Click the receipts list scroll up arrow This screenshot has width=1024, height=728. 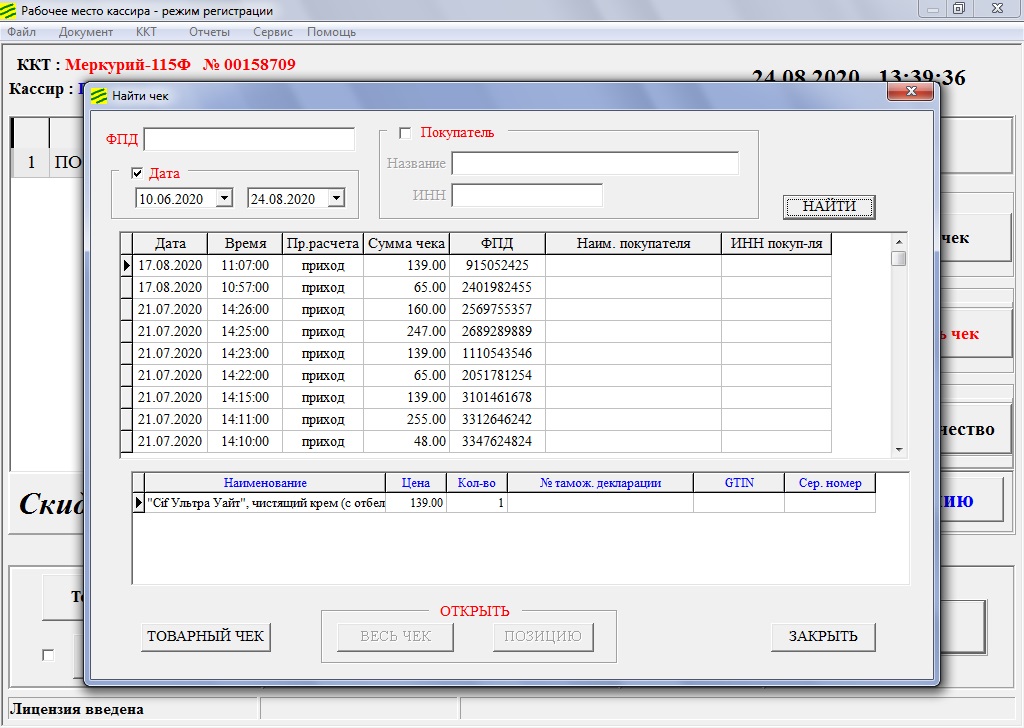(x=899, y=241)
